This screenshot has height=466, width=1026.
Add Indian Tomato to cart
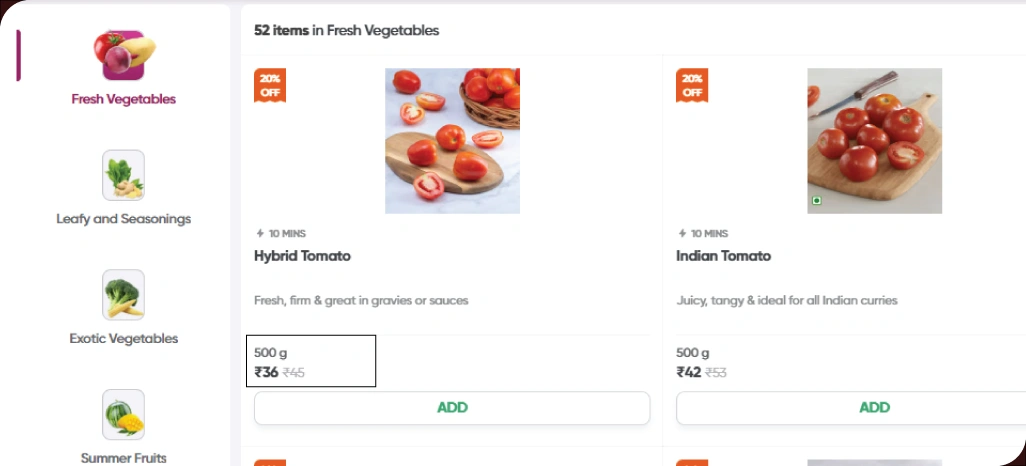coord(874,408)
